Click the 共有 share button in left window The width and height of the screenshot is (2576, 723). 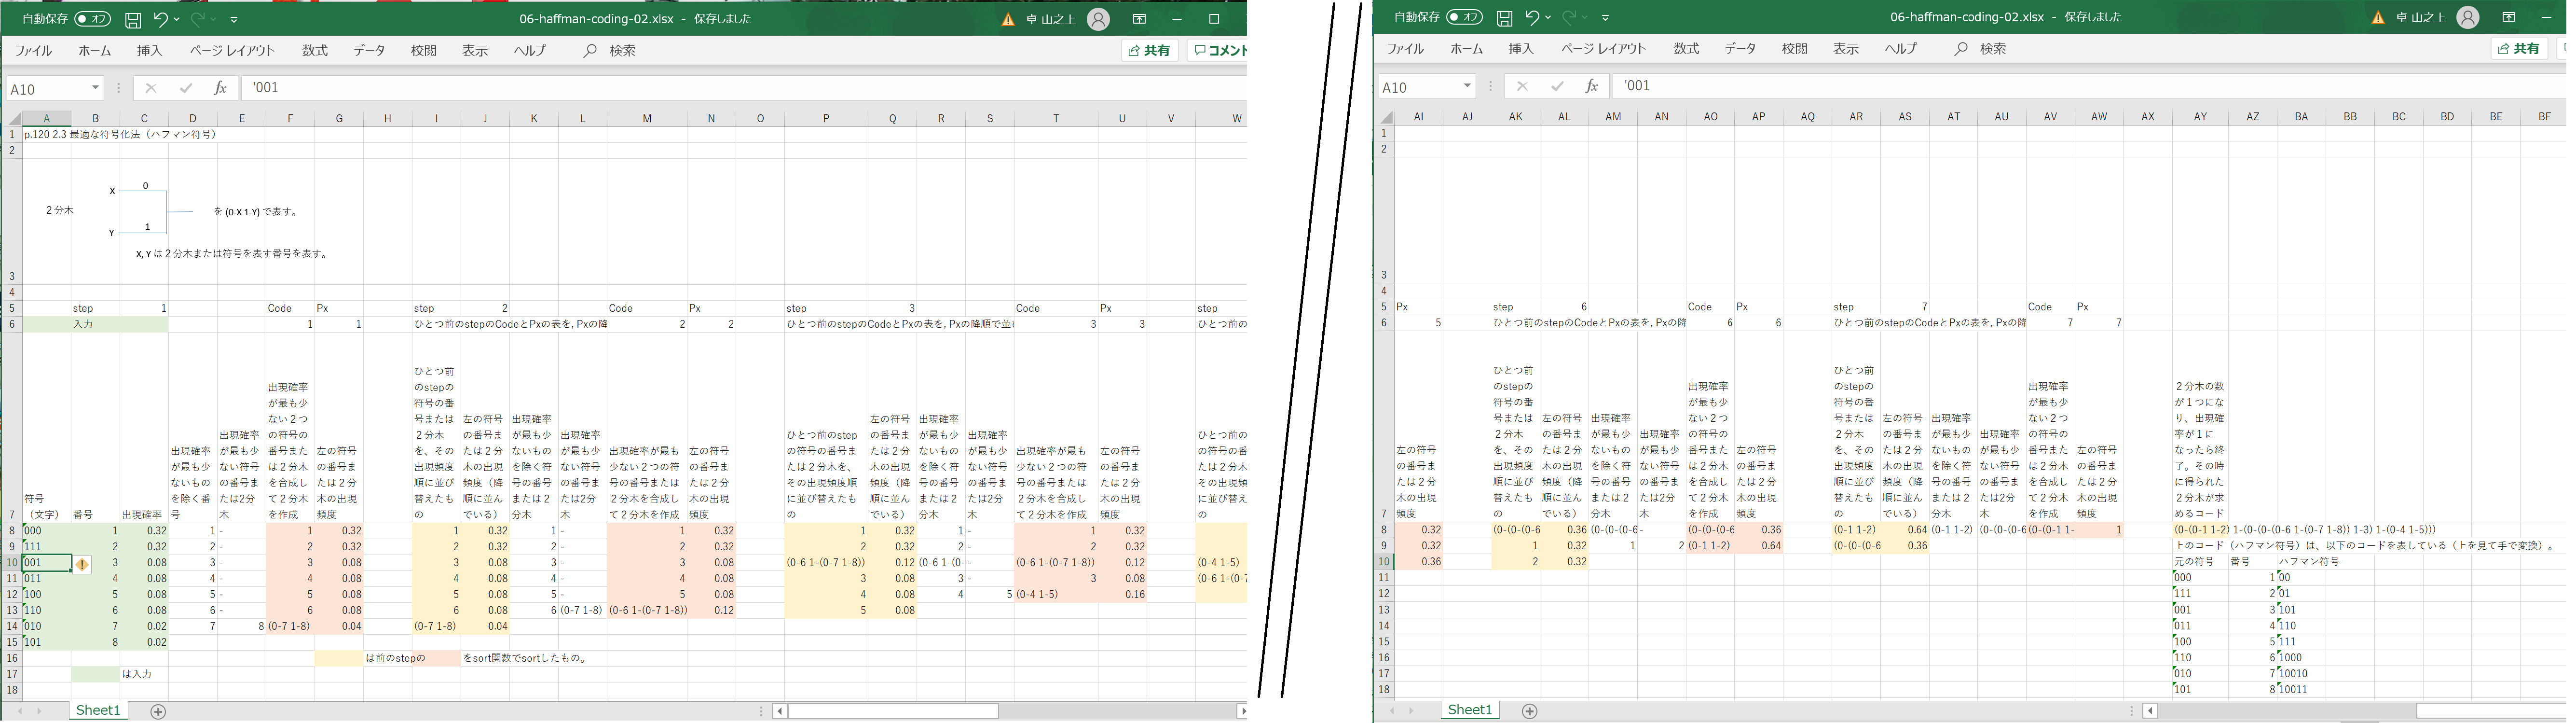(x=1149, y=50)
